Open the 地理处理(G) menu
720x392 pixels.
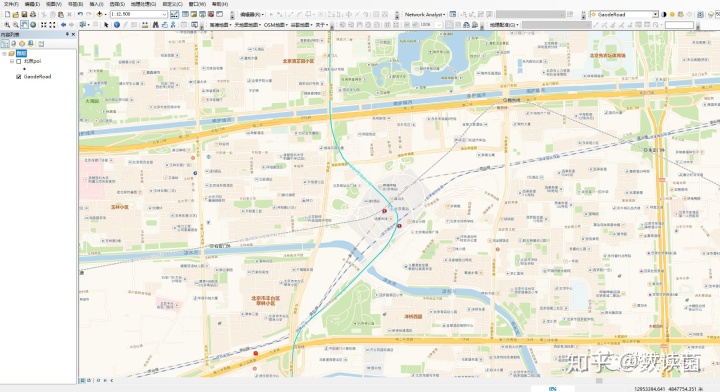[x=143, y=4]
